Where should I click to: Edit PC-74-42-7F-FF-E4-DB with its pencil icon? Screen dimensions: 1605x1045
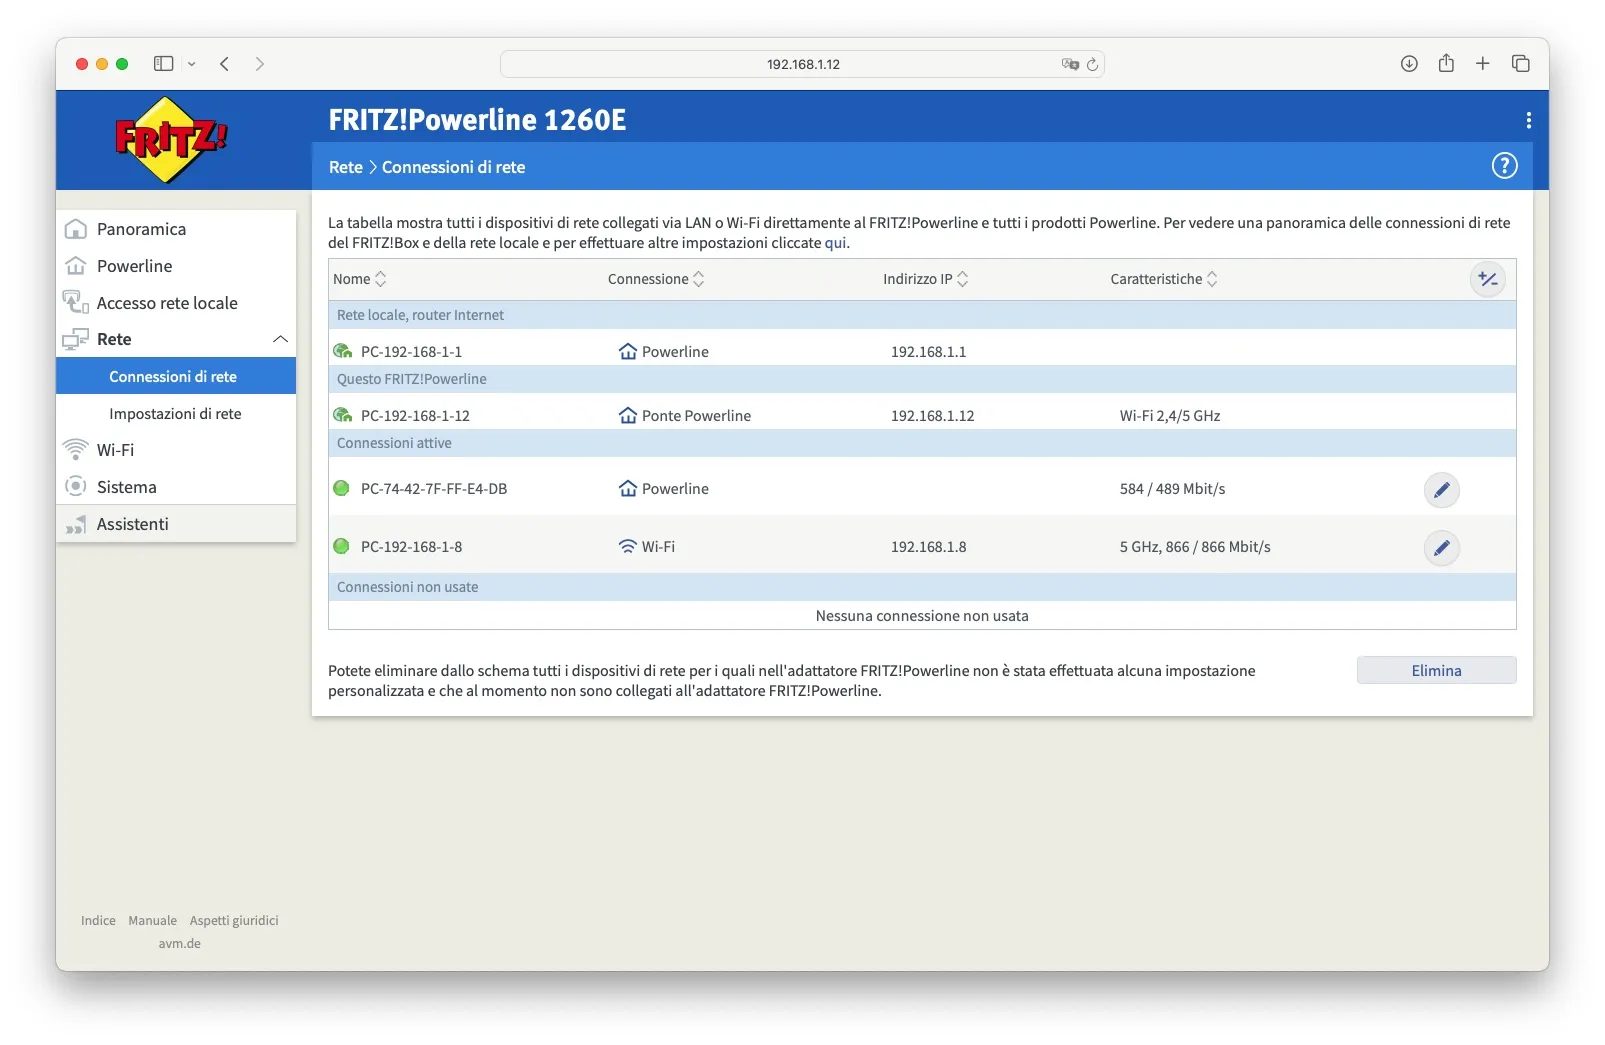(x=1441, y=490)
